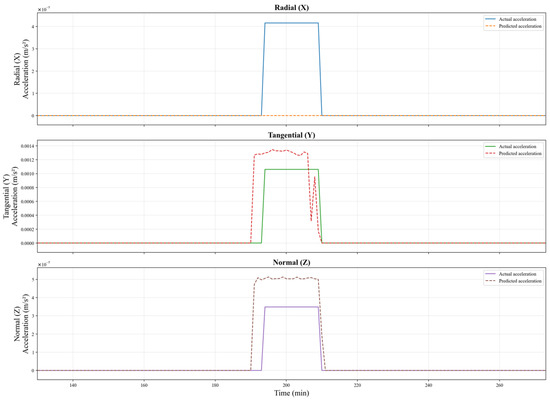Click the red dashed dip in Tangential plot
The height and width of the screenshot is (401, 550).
311,219
